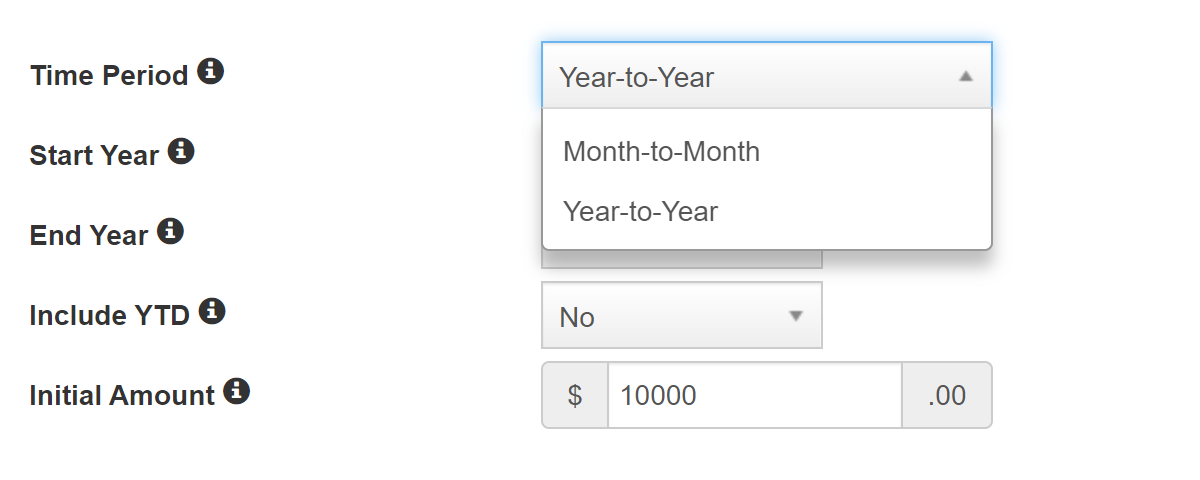
Task: Click the .00 suffix box
Action: click(x=947, y=395)
